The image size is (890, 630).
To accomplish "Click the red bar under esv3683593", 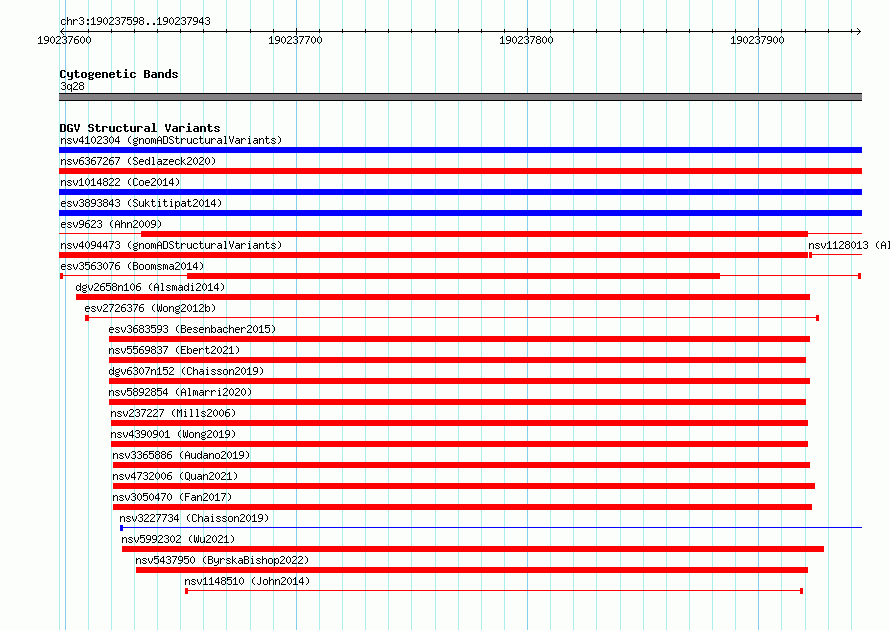I will [459, 339].
